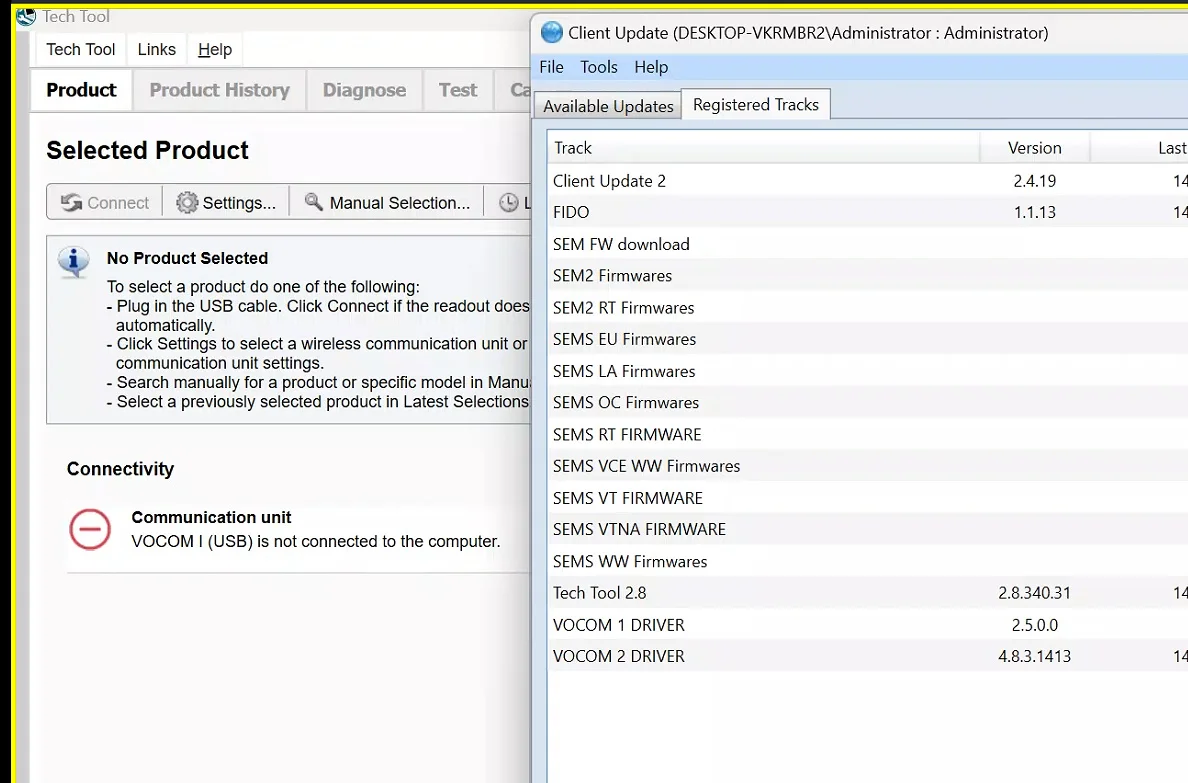Open the Help menu in Client Update
The image size is (1188, 783).
651,67
